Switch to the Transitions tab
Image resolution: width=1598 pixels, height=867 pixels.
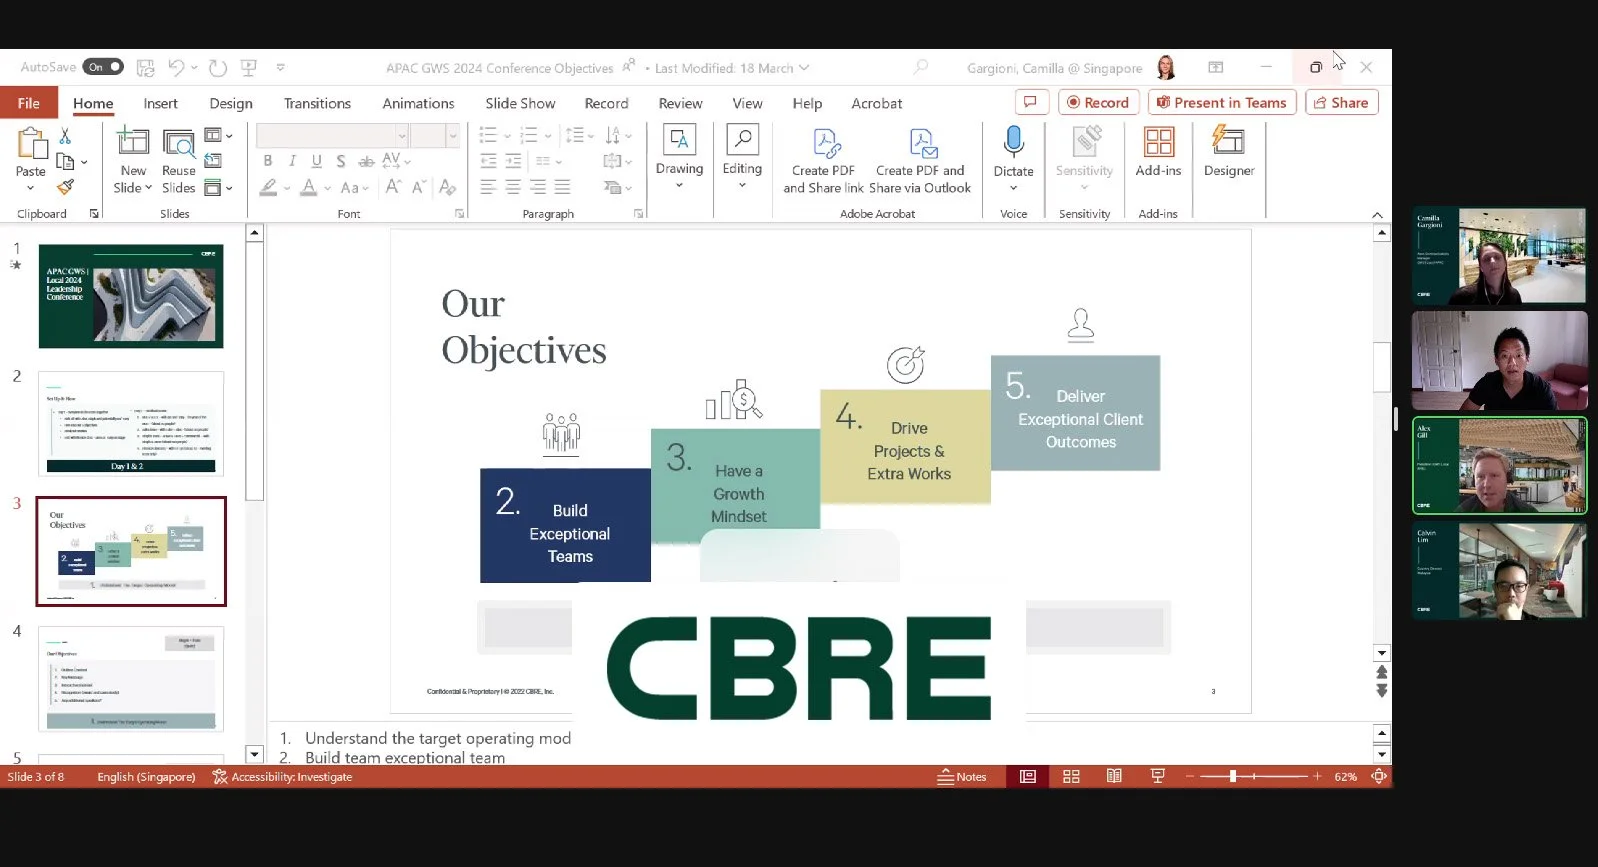317,103
